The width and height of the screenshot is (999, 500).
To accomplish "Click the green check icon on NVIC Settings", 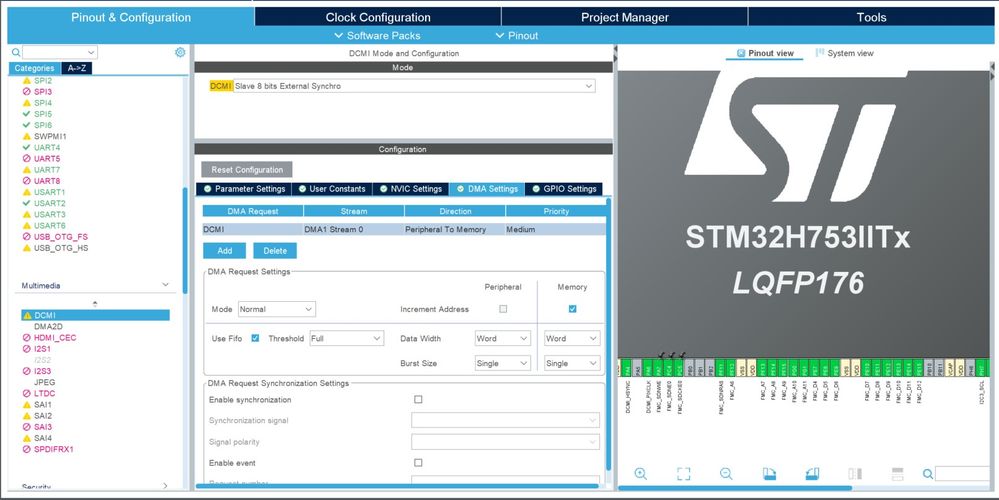I will (384, 189).
